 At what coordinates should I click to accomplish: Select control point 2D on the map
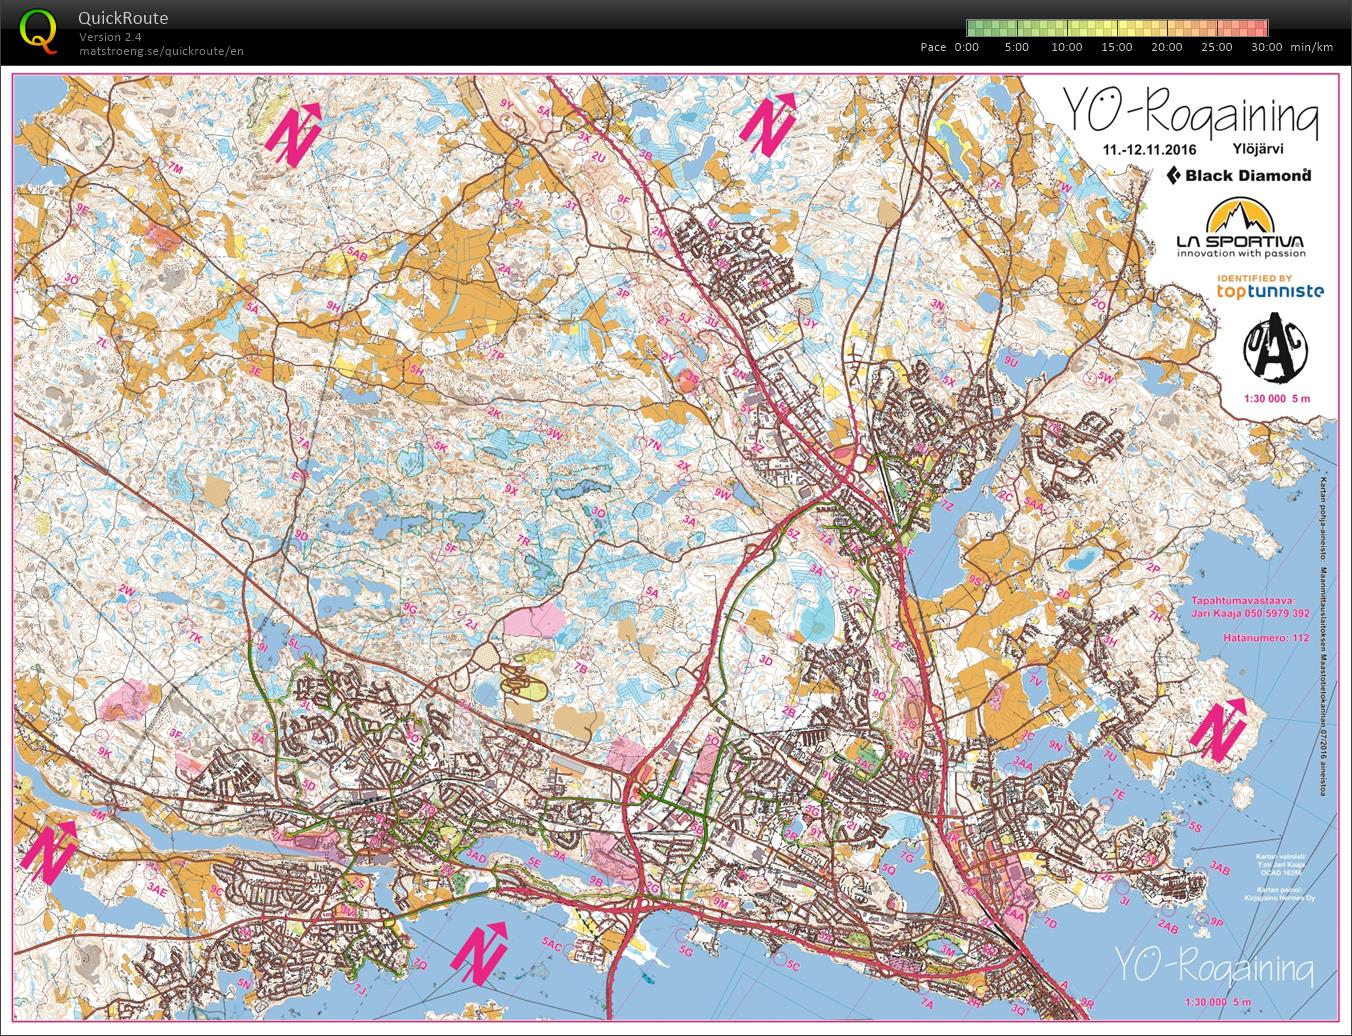click(1063, 594)
